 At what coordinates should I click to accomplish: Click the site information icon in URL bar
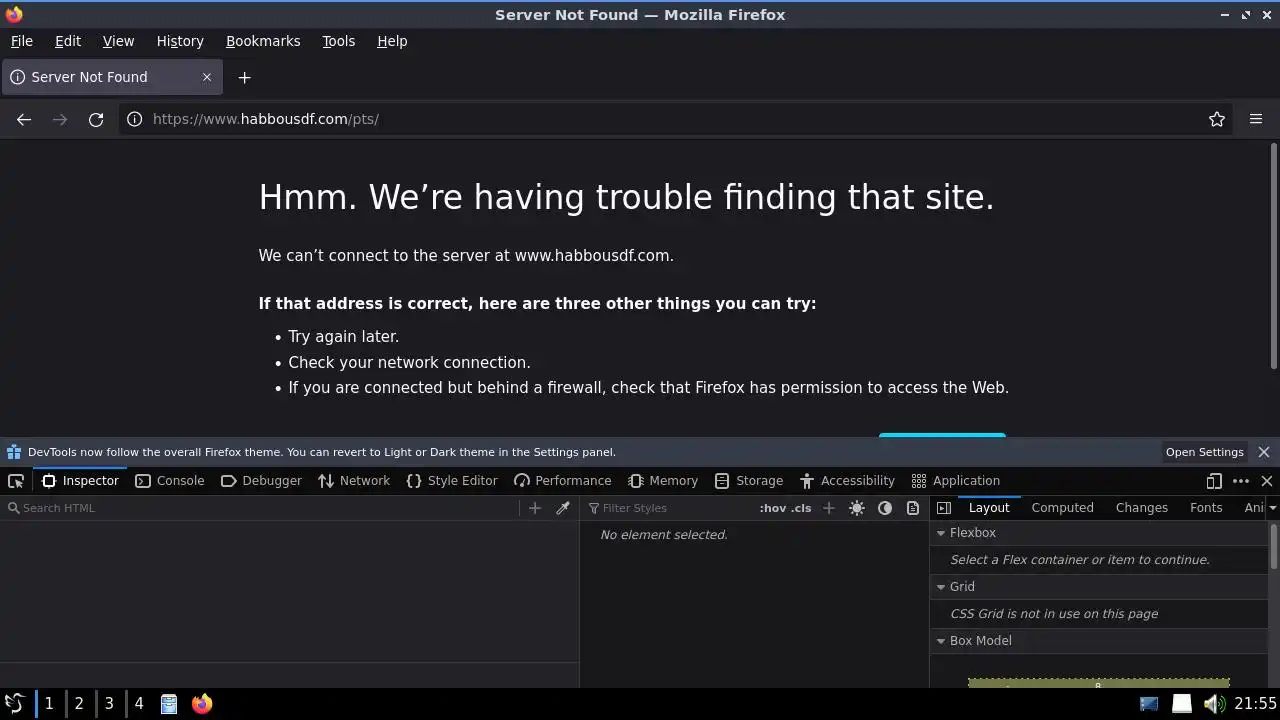coord(135,119)
